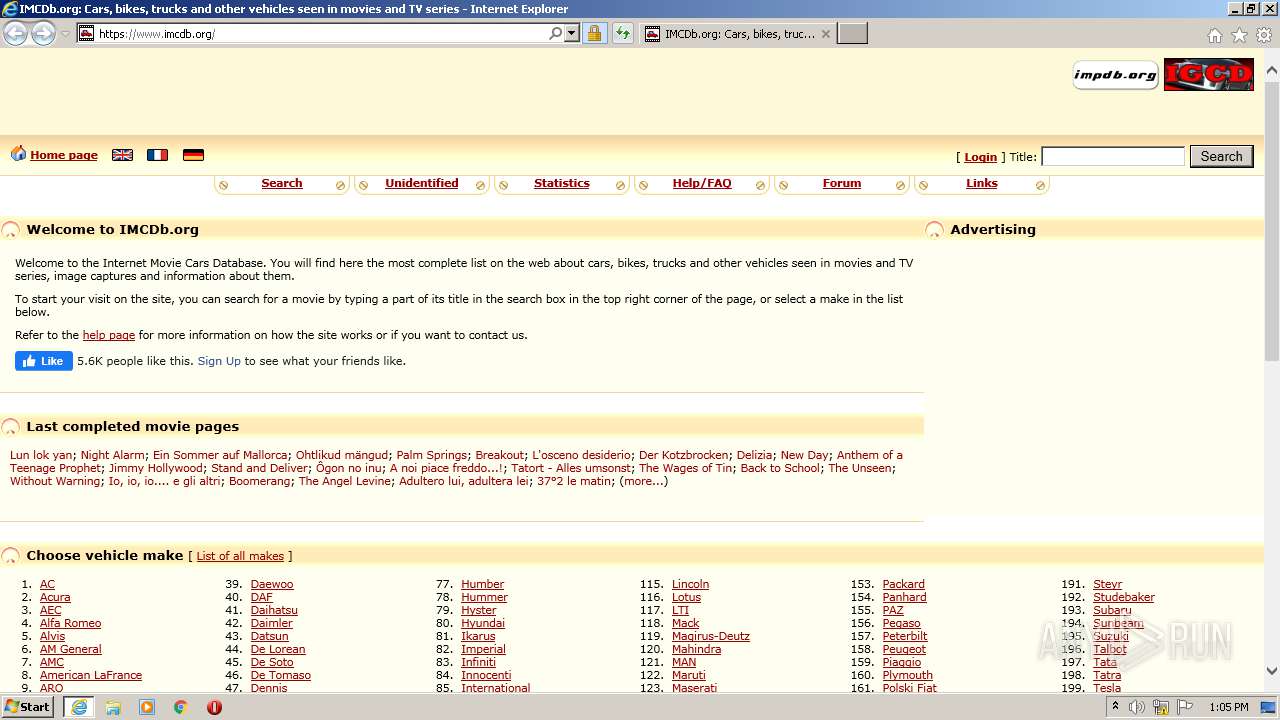Select the Hummer make
Viewport: 1280px width, 720px height.
tap(484, 597)
